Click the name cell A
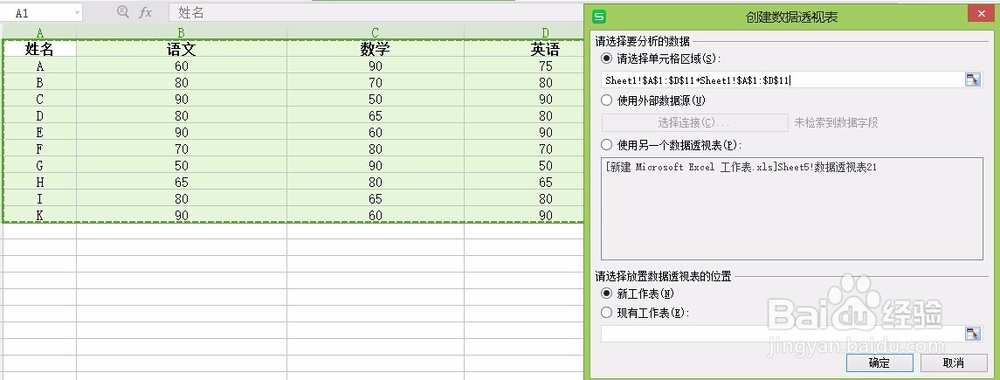1000x380 pixels. click(40, 66)
